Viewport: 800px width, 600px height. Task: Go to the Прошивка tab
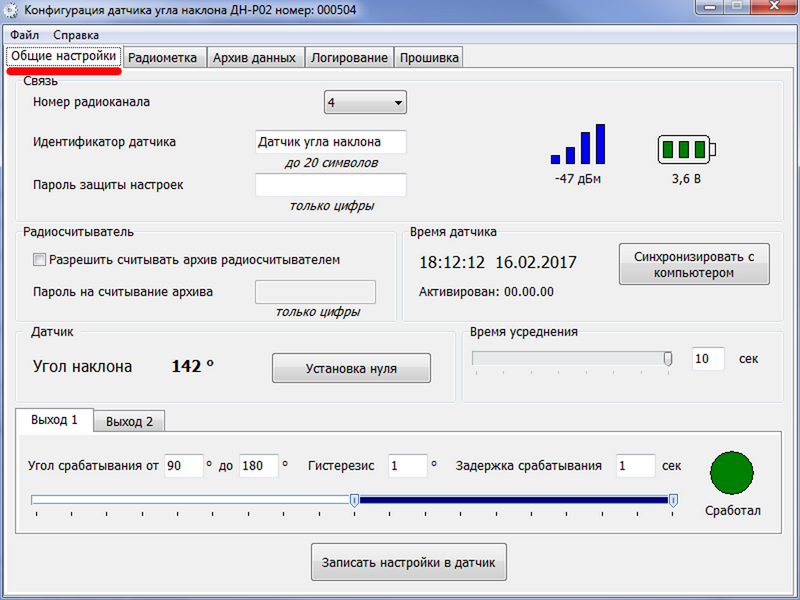pyautogui.click(x=429, y=58)
